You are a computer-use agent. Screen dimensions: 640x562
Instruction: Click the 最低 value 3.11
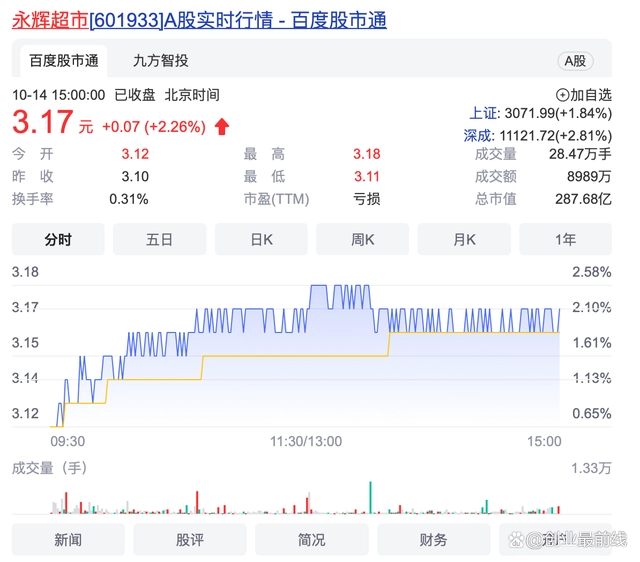[x=367, y=177]
